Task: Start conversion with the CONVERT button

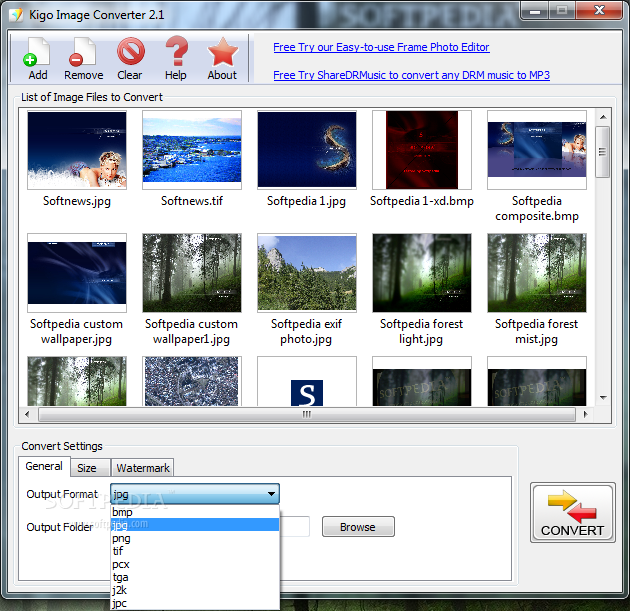Action: click(573, 513)
